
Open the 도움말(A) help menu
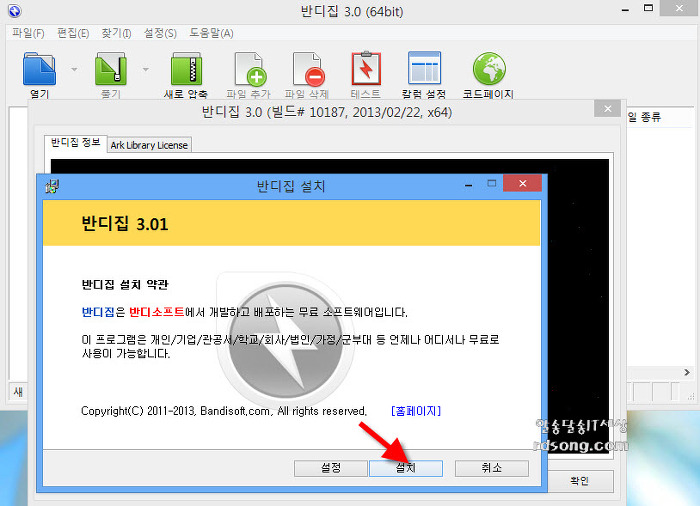coord(211,33)
